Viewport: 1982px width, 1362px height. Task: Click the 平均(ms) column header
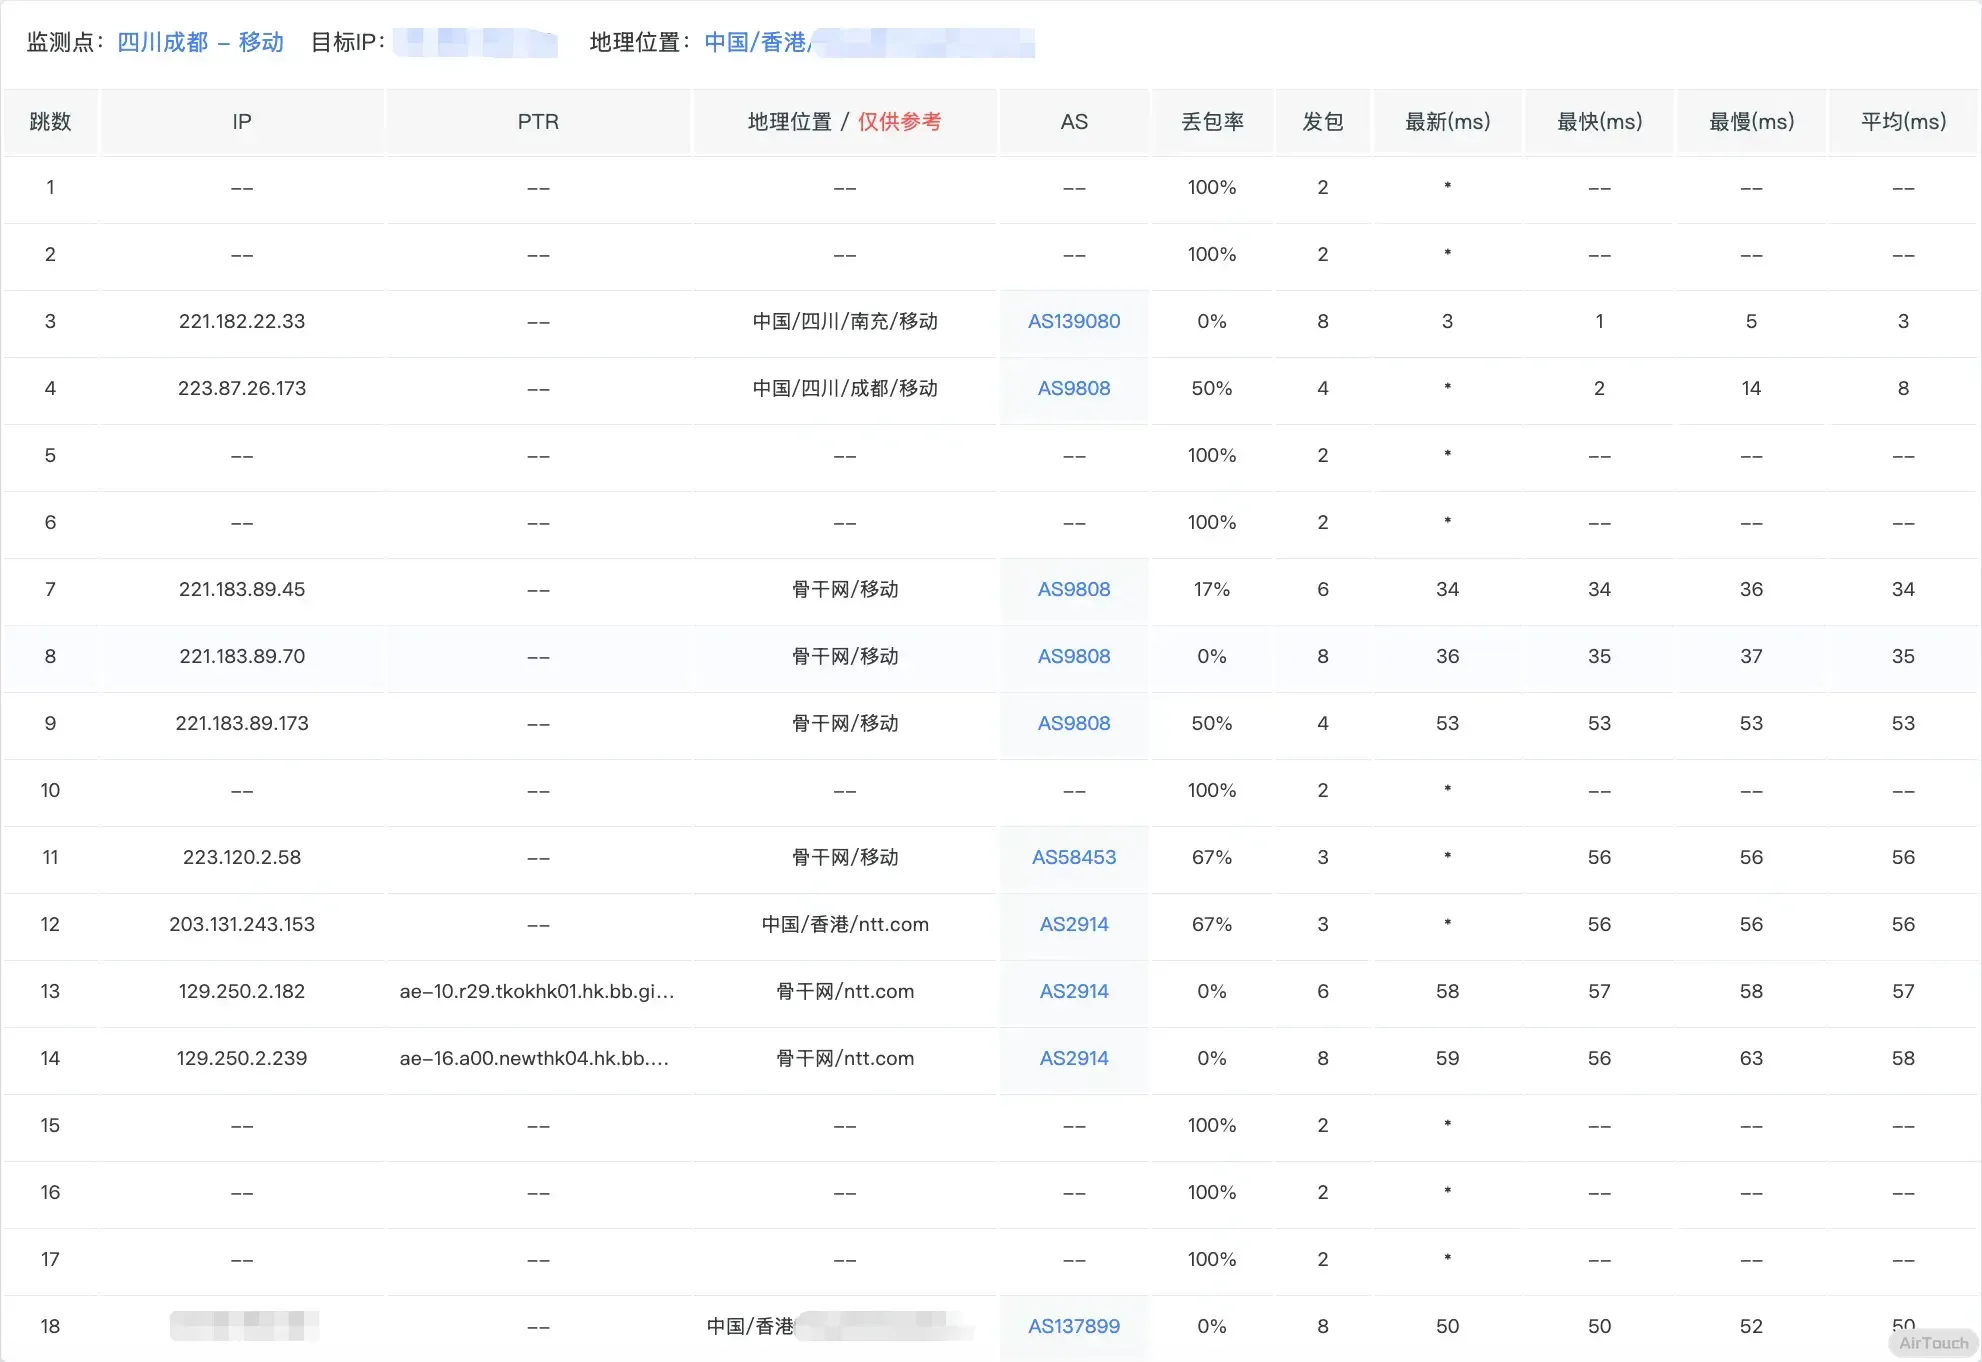[1902, 122]
